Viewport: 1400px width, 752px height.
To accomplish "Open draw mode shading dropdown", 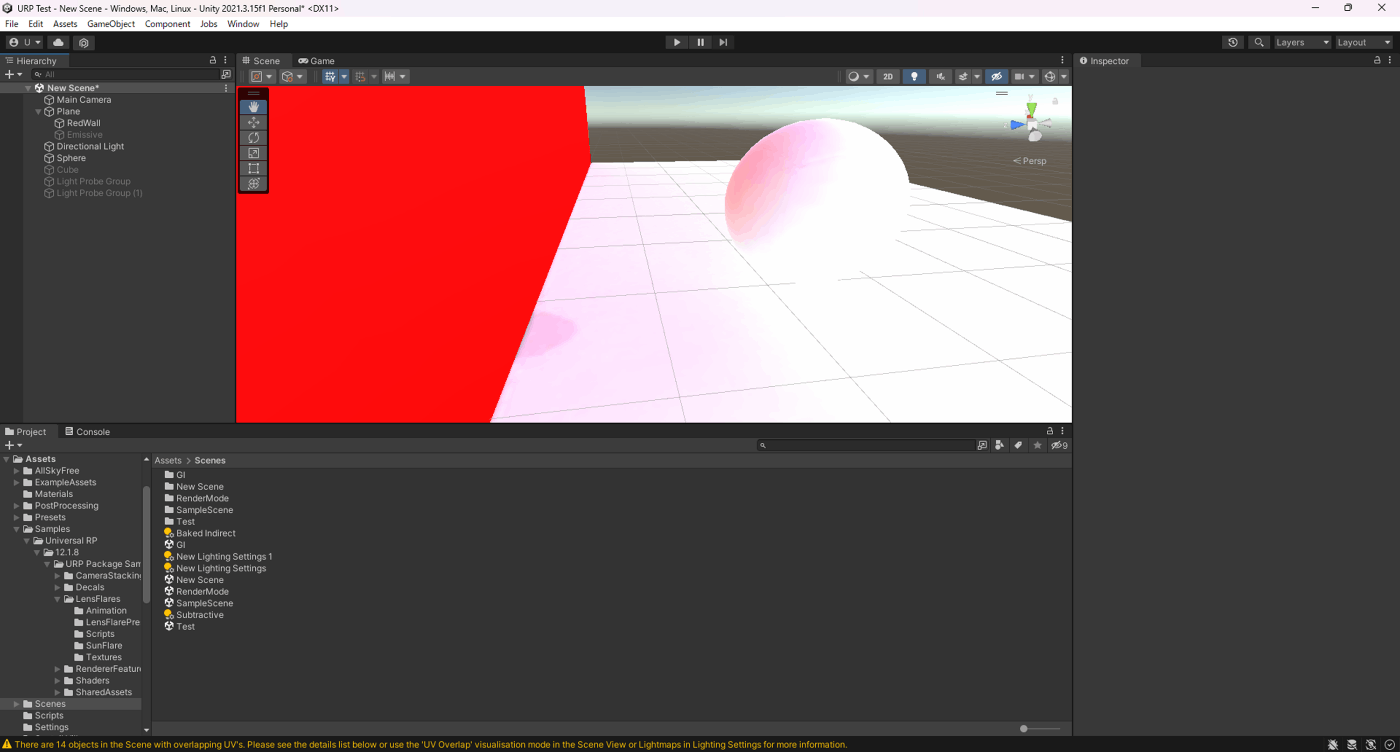I will coord(859,76).
